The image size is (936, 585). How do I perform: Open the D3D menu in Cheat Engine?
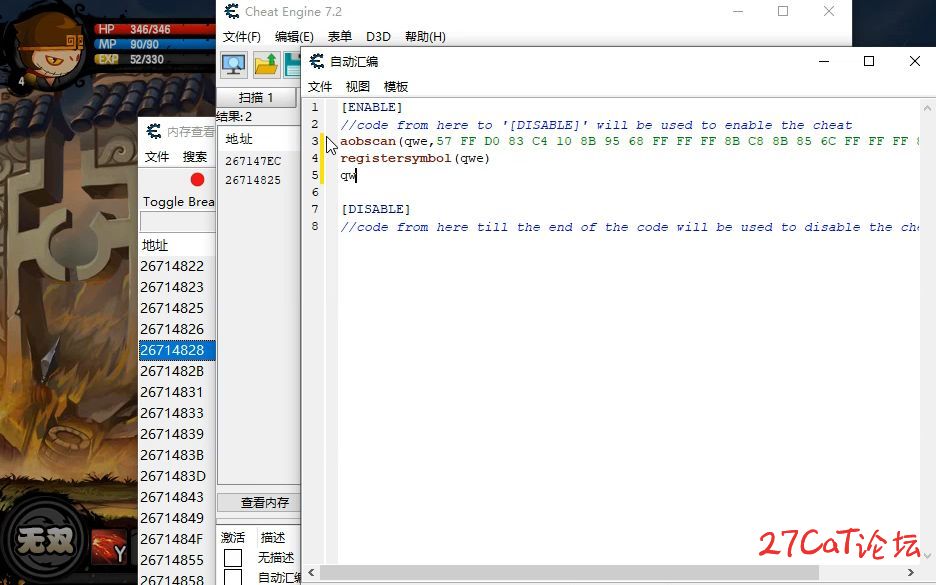click(378, 36)
